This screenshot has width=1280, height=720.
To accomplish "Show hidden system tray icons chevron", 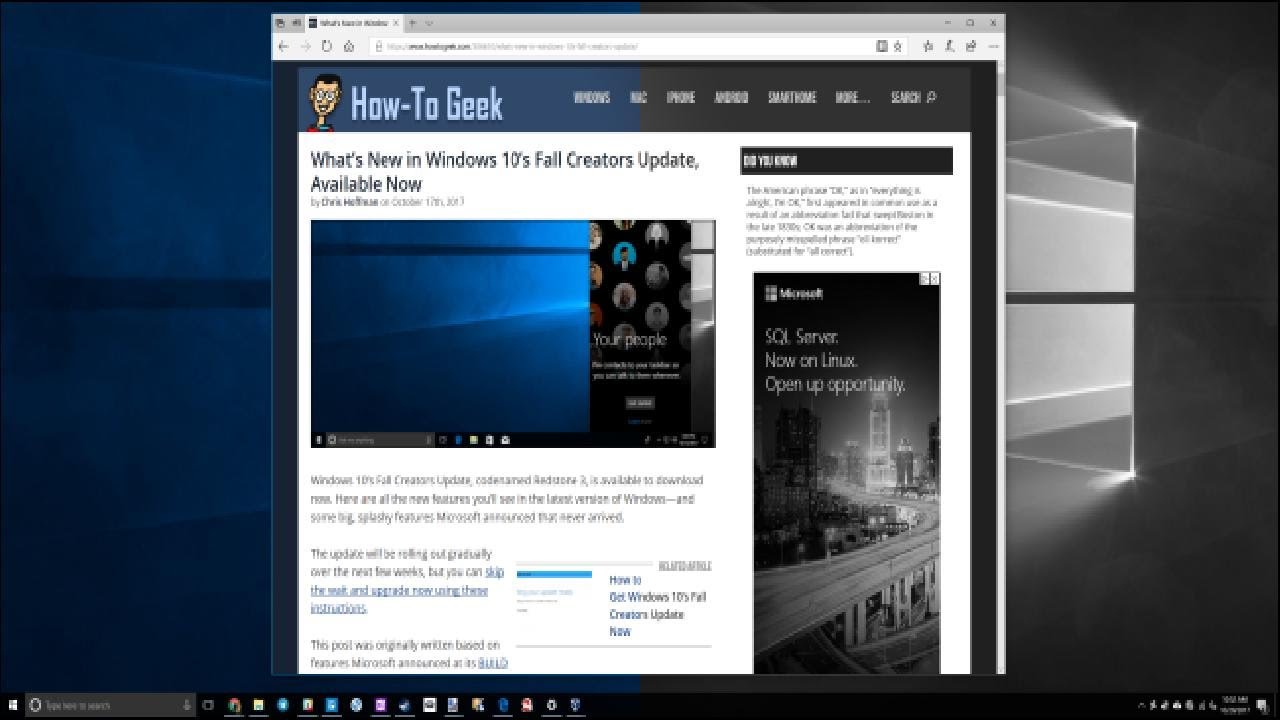I will click(1142, 705).
